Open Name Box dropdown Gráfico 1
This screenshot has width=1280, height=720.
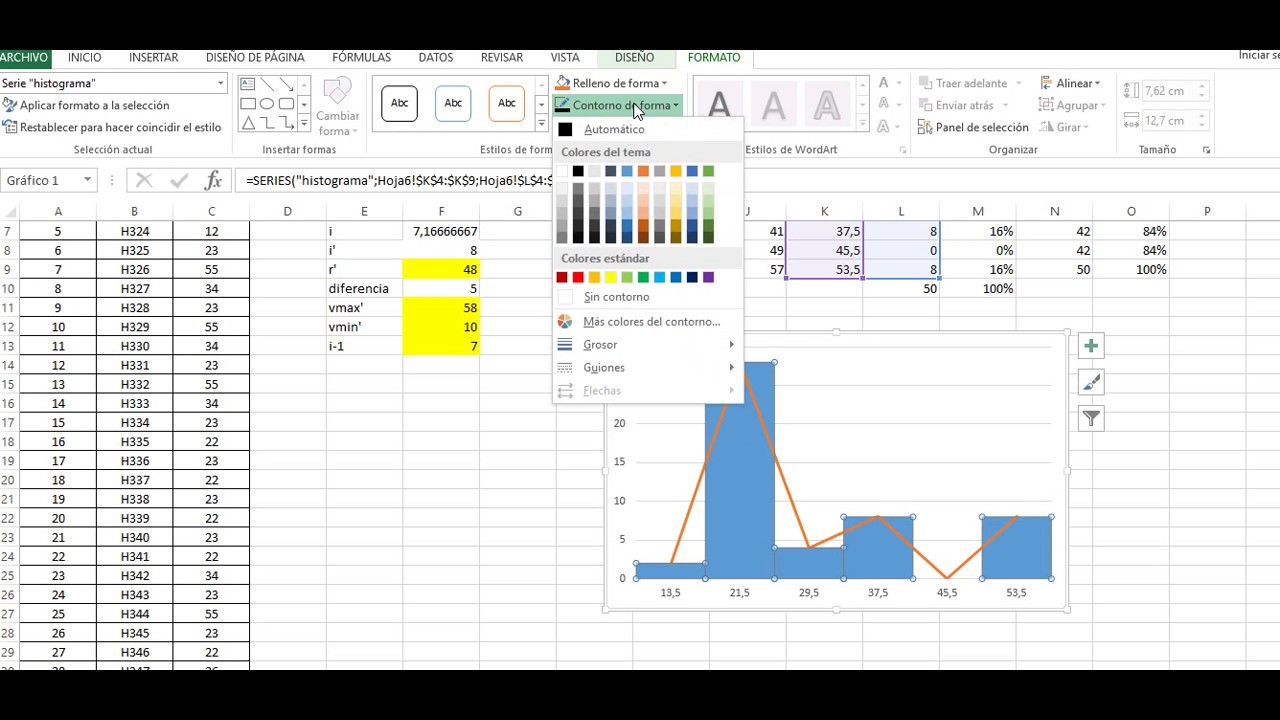coord(88,181)
